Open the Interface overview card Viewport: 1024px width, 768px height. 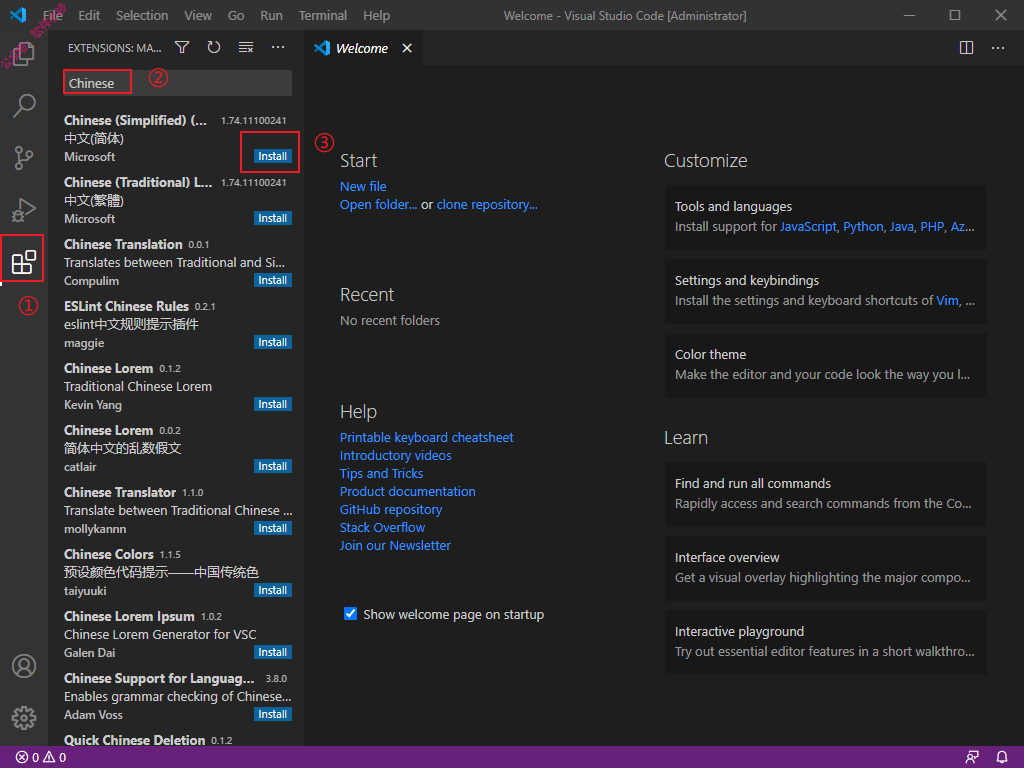coord(825,568)
